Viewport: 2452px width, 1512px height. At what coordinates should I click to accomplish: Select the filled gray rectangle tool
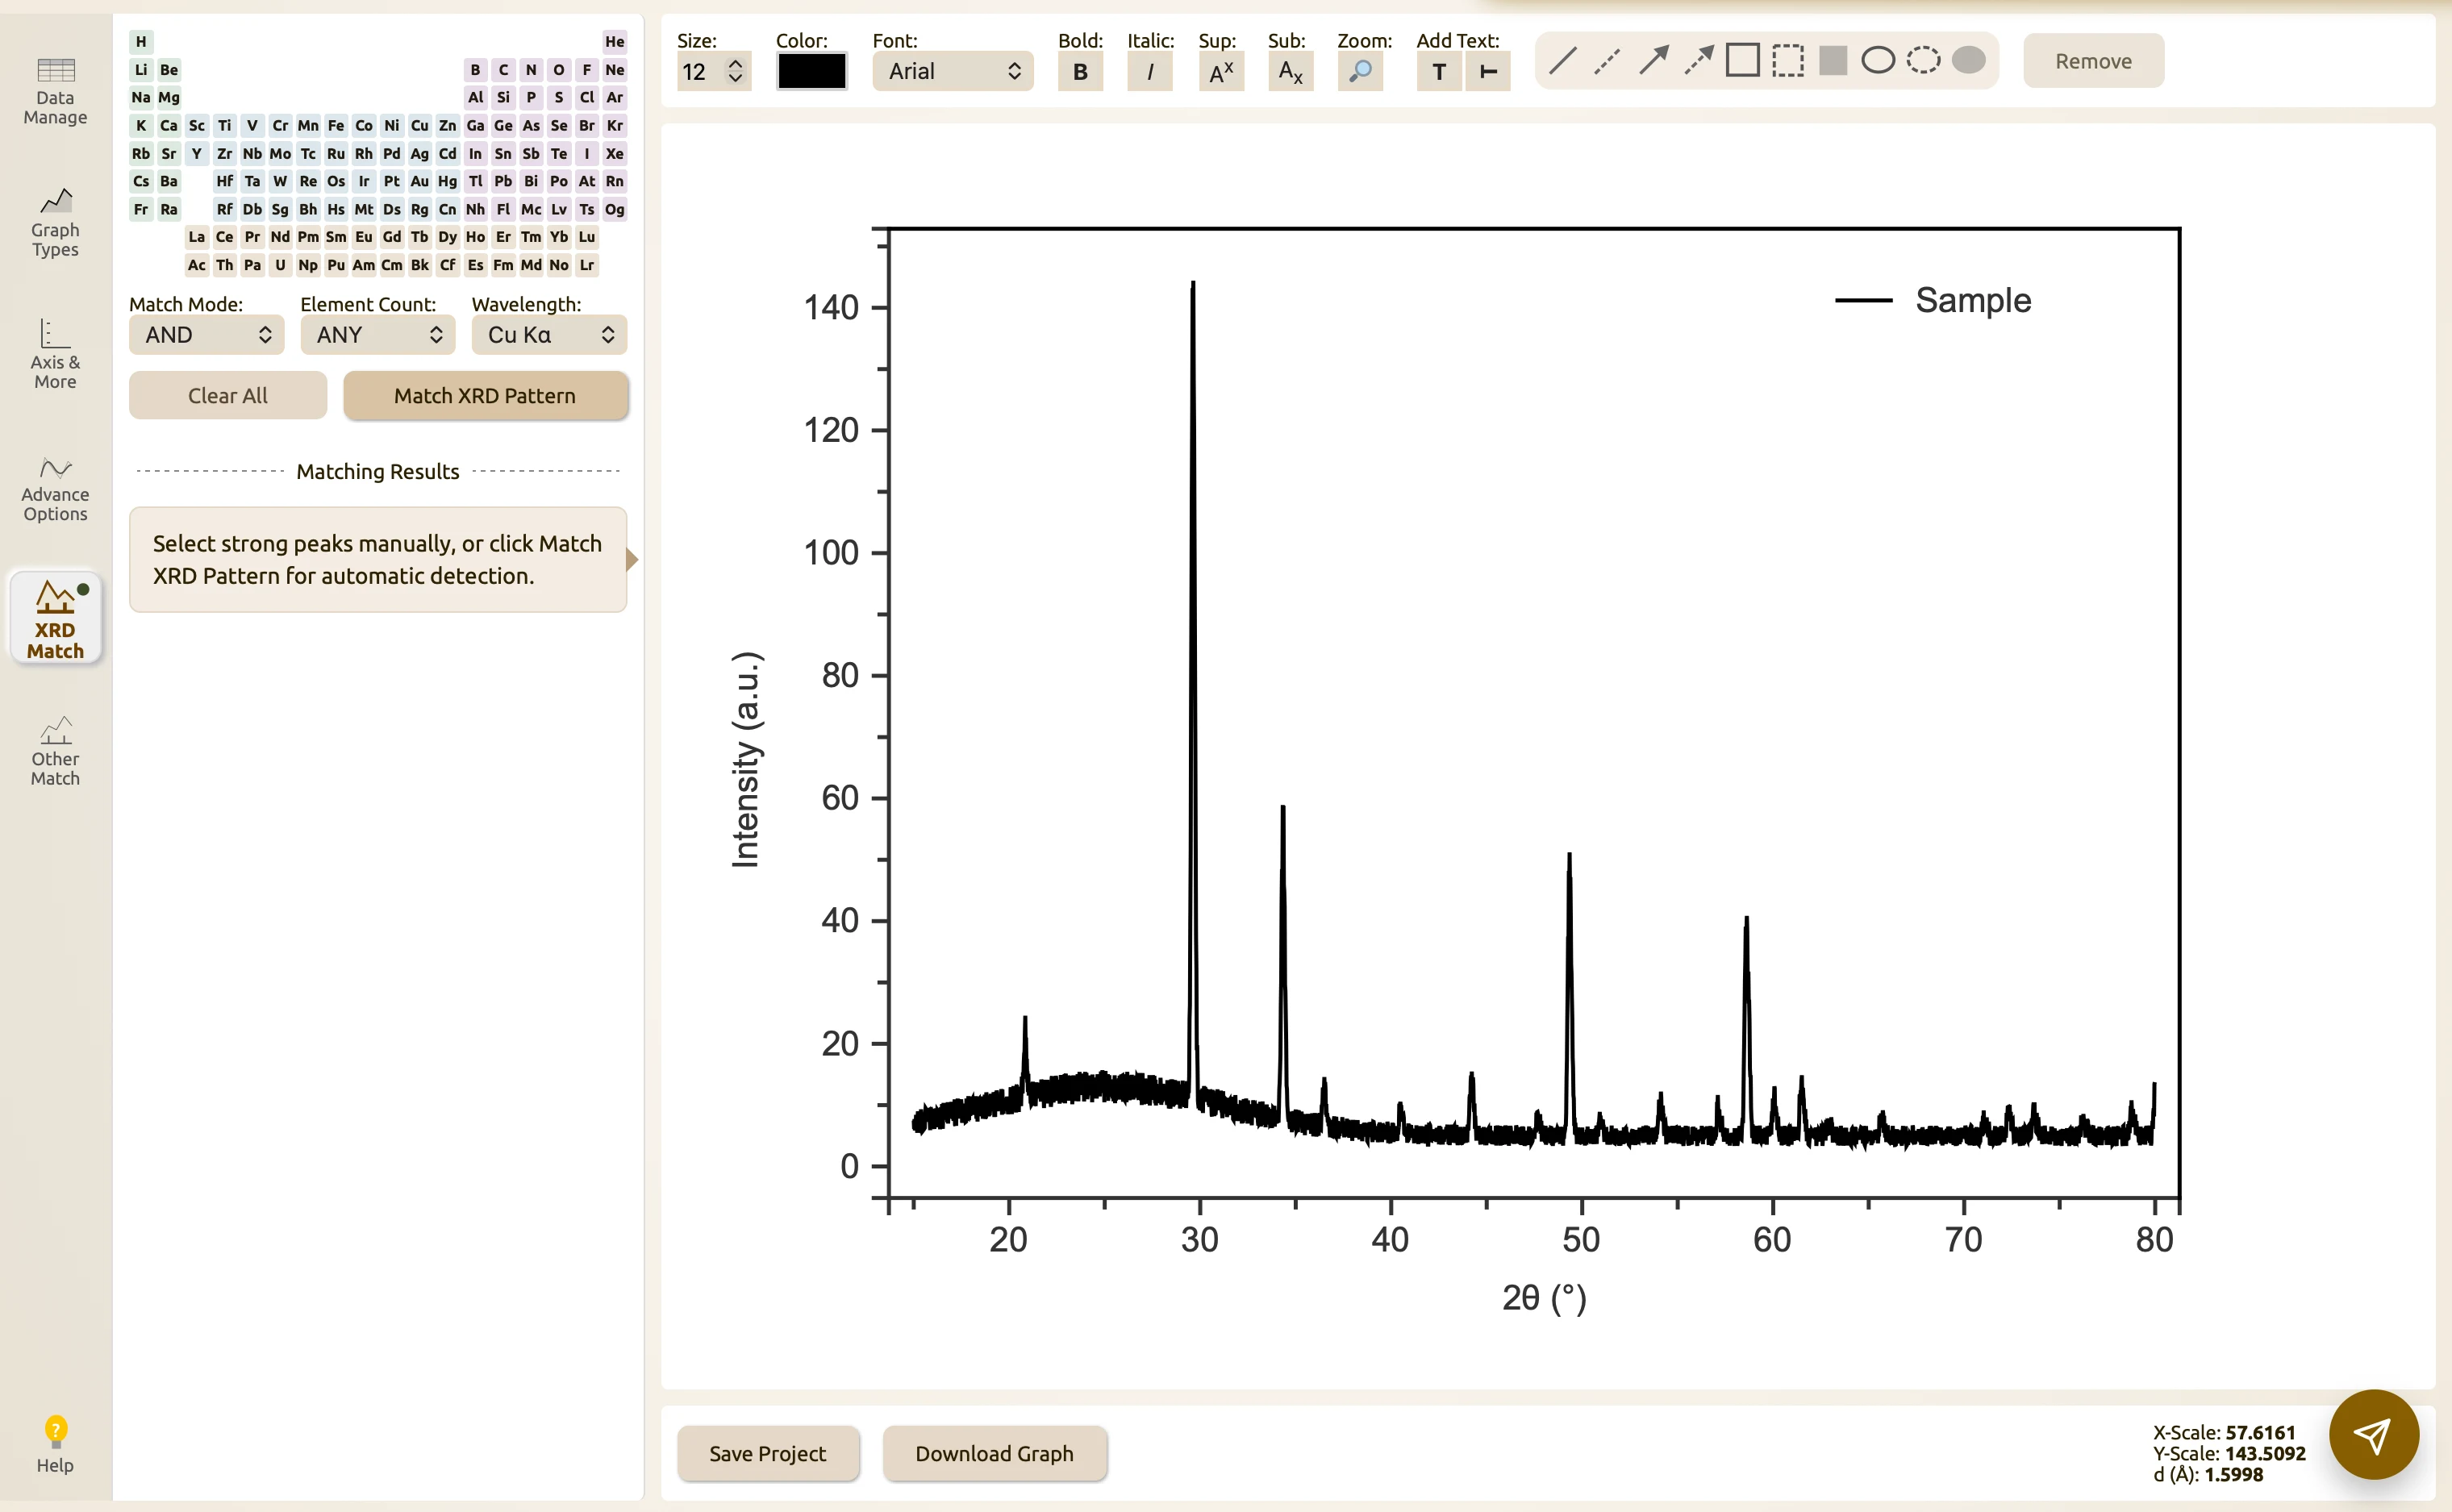(1832, 61)
